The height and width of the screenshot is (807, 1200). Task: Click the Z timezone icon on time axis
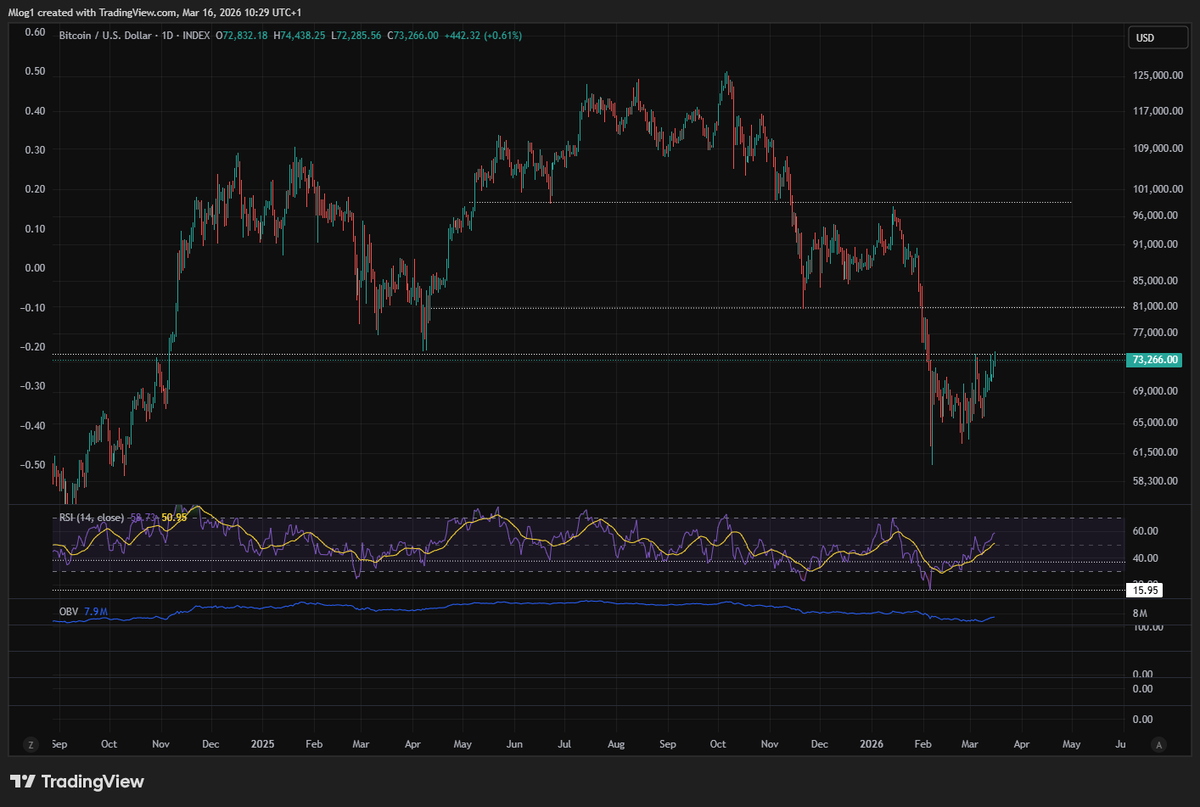[32, 745]
